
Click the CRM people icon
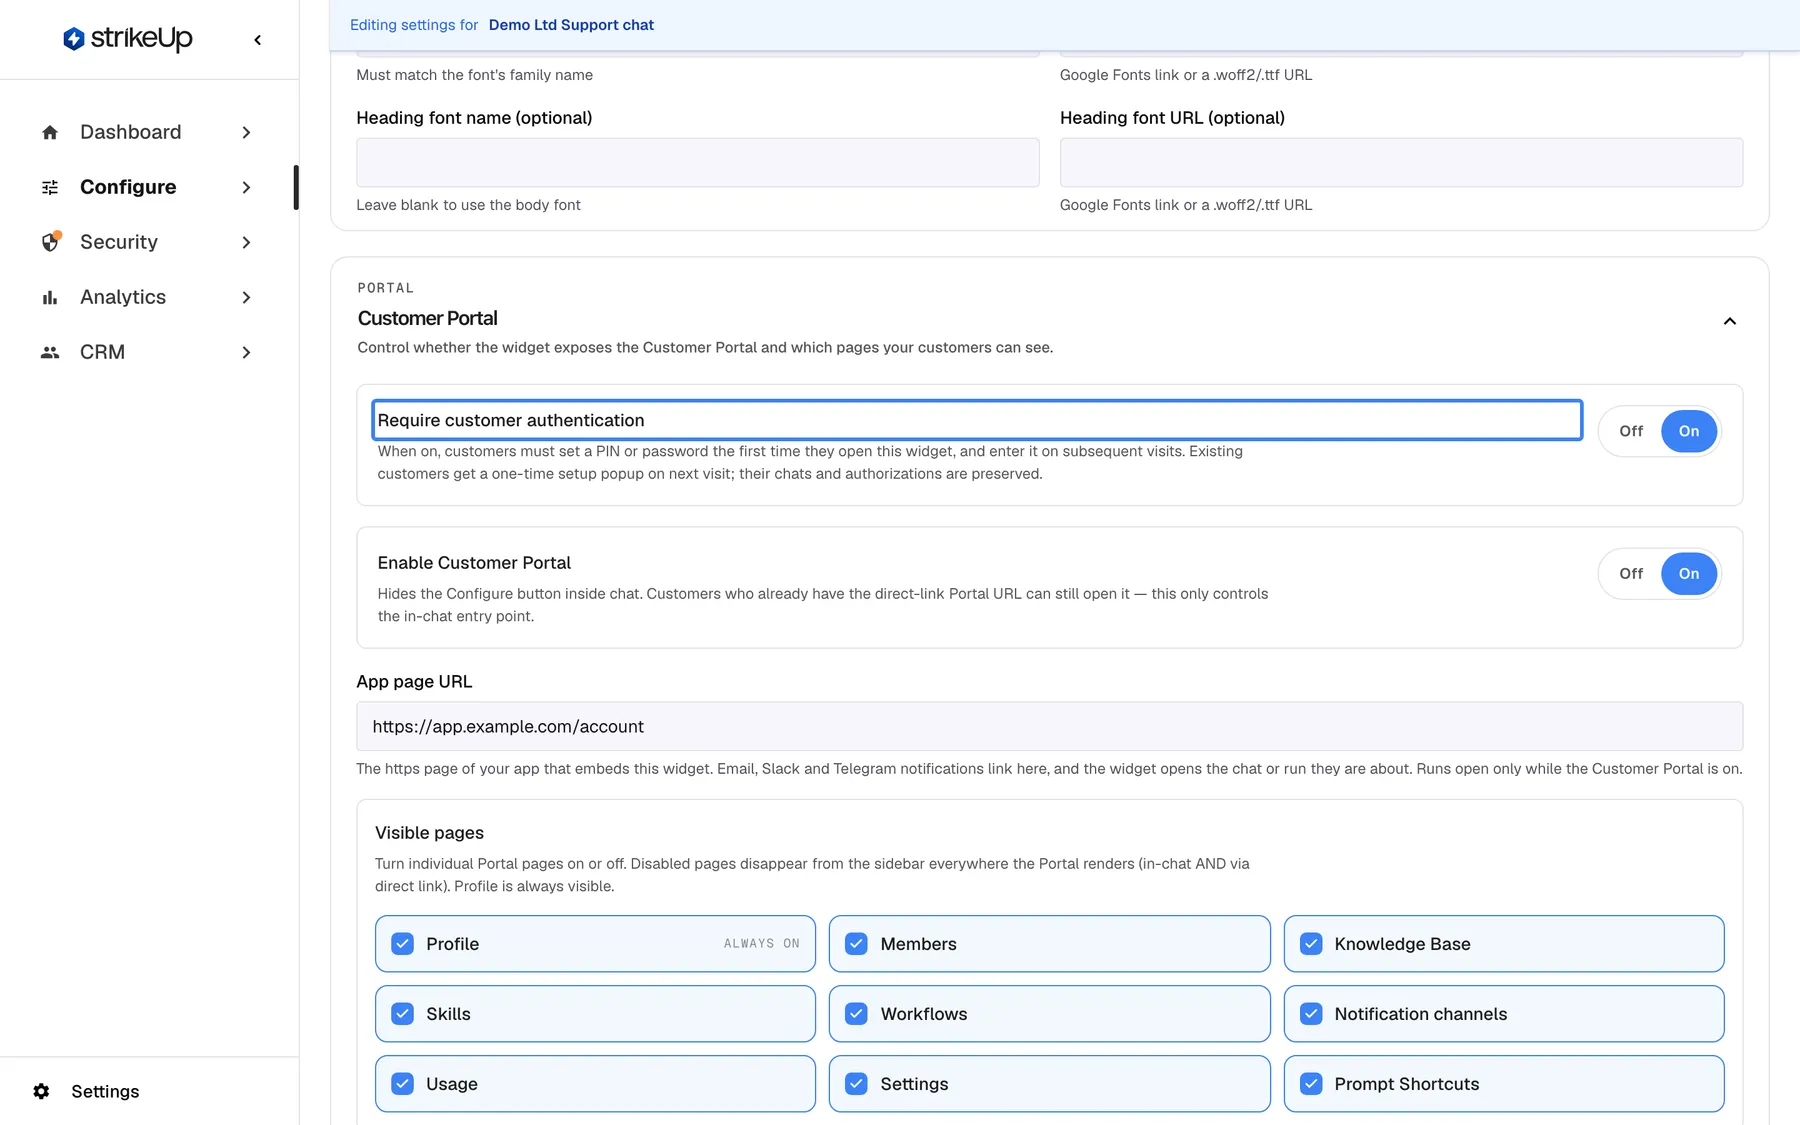pos(50,352)
